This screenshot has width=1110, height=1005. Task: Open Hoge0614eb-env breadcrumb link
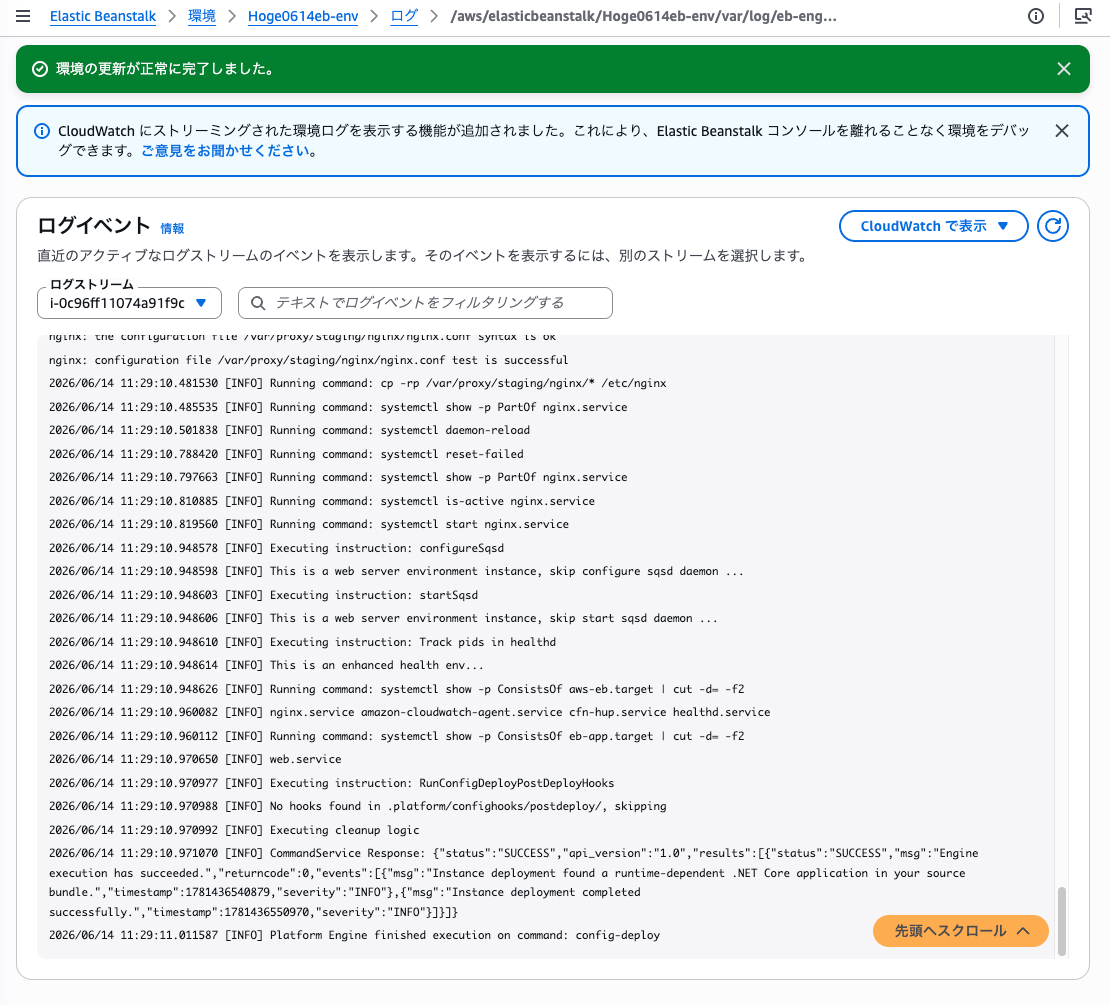point(303,16)
